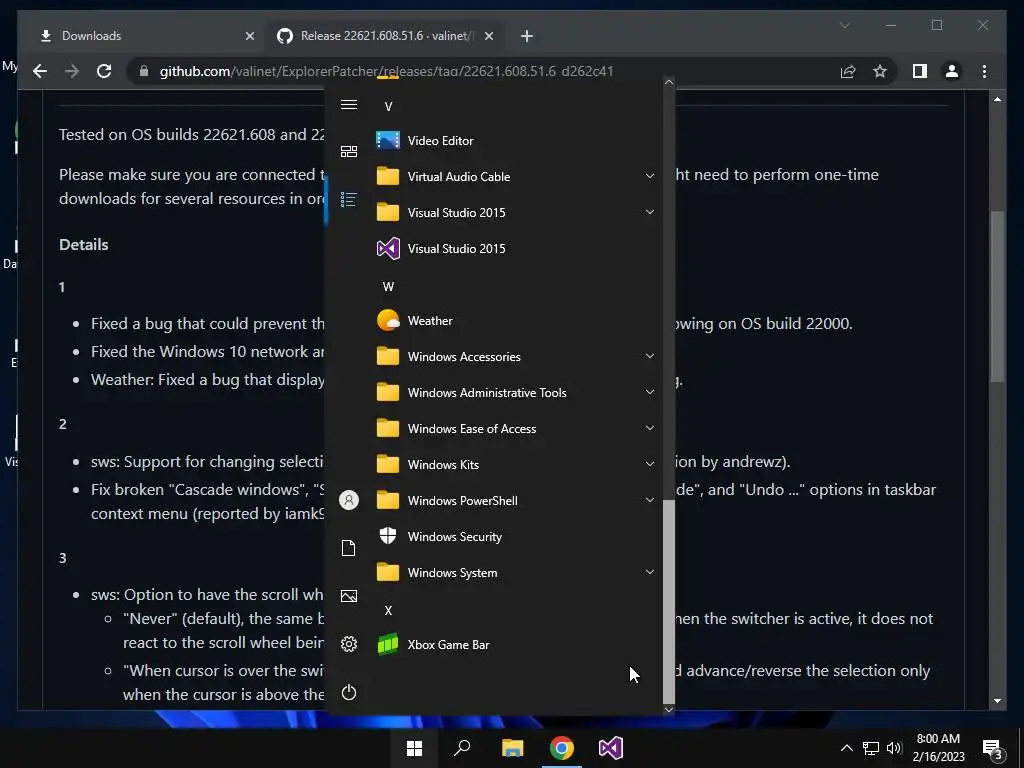Jump to letter W section header
This screenshot has height=768, width=1024.
coord(388,287)
